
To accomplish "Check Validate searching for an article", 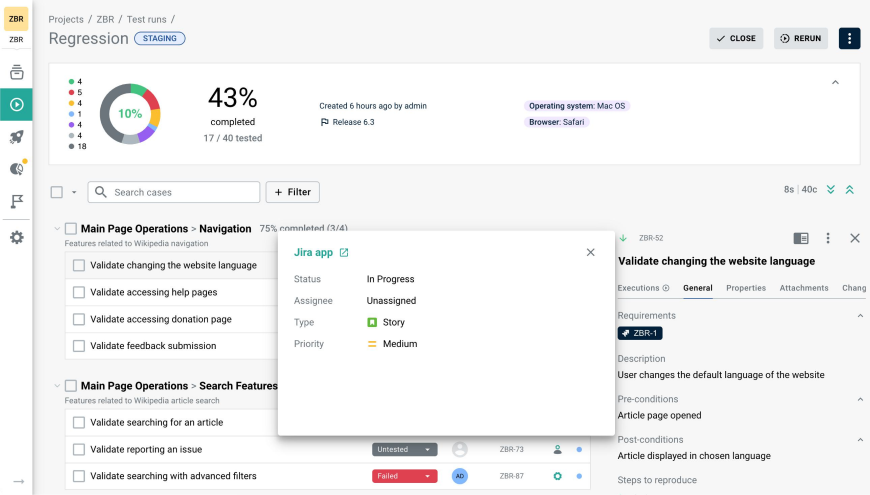I will click(79, 422).
